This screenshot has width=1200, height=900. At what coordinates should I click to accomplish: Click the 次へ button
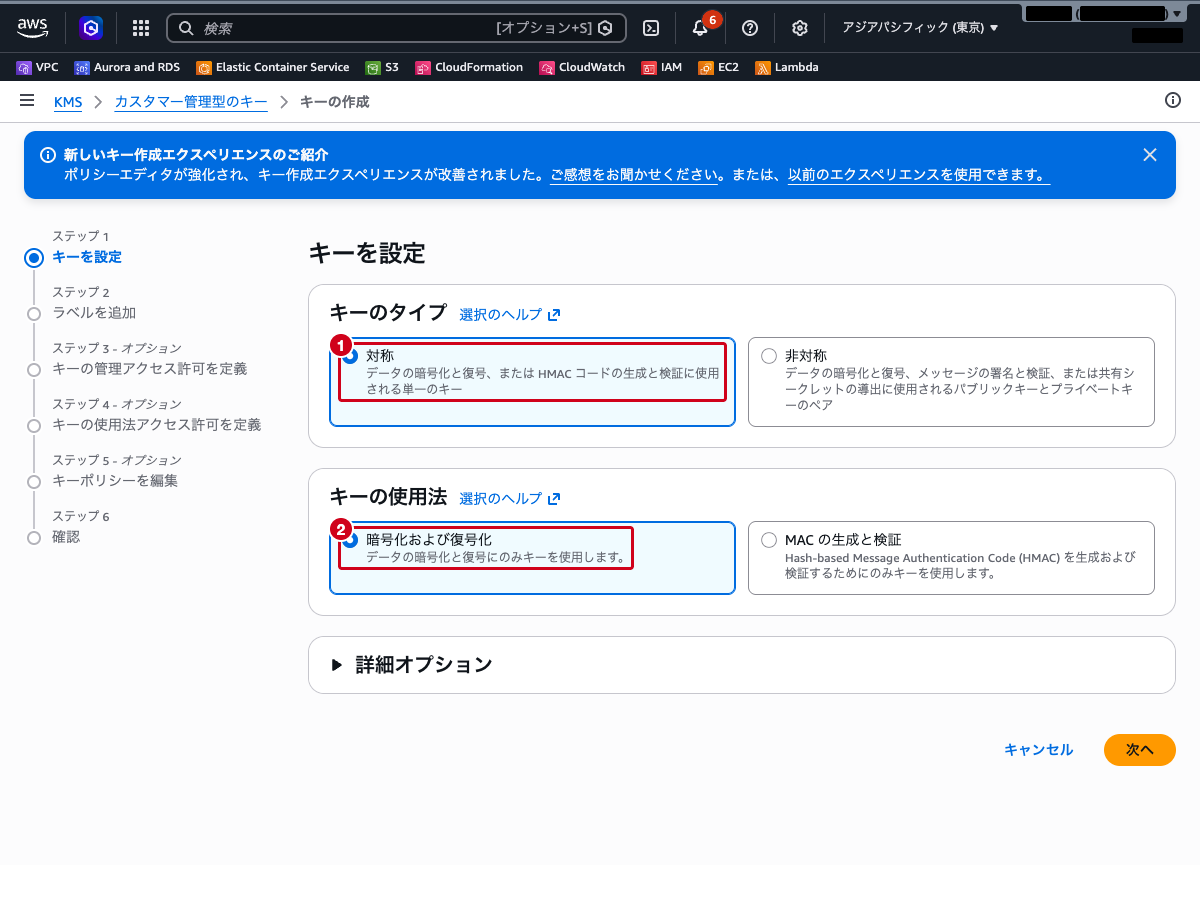coord(1140,750)
